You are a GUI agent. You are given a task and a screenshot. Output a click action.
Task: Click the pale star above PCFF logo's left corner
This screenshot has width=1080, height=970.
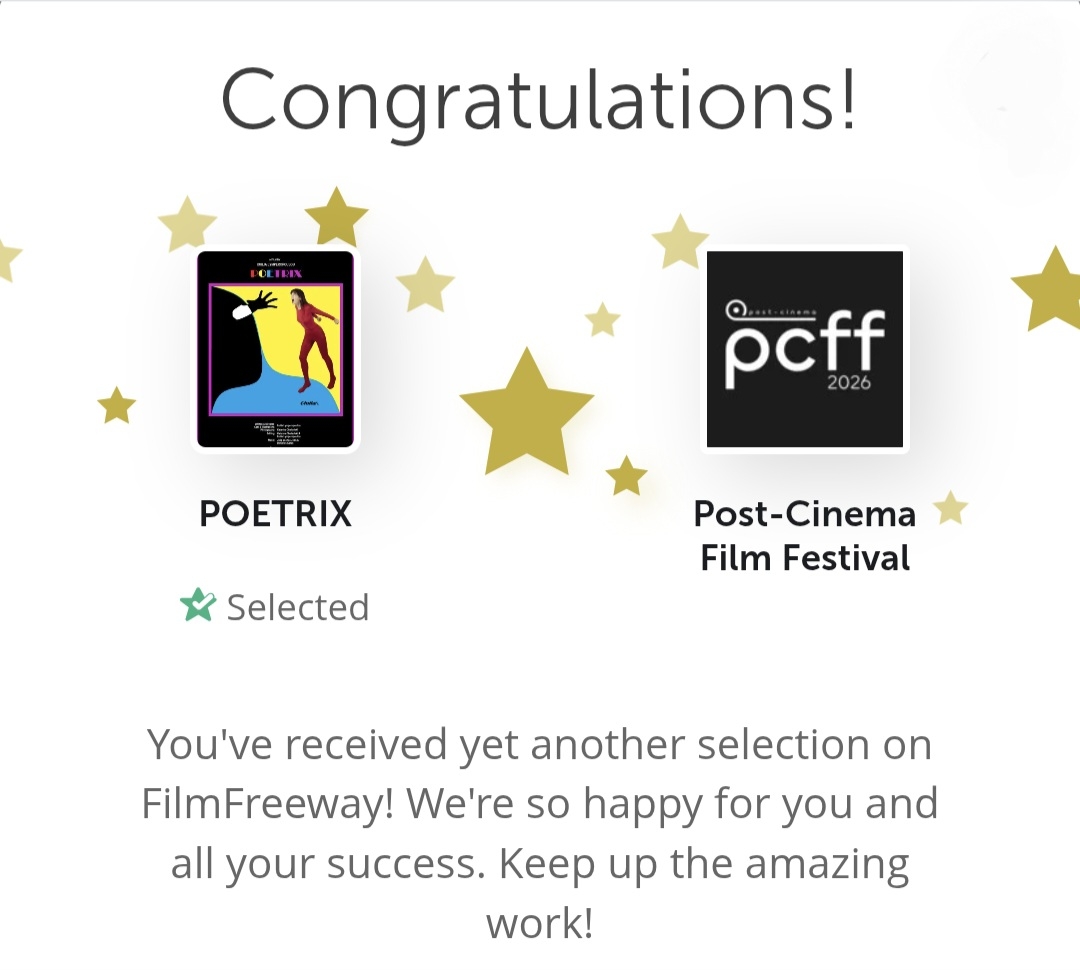tap(680, 241)
